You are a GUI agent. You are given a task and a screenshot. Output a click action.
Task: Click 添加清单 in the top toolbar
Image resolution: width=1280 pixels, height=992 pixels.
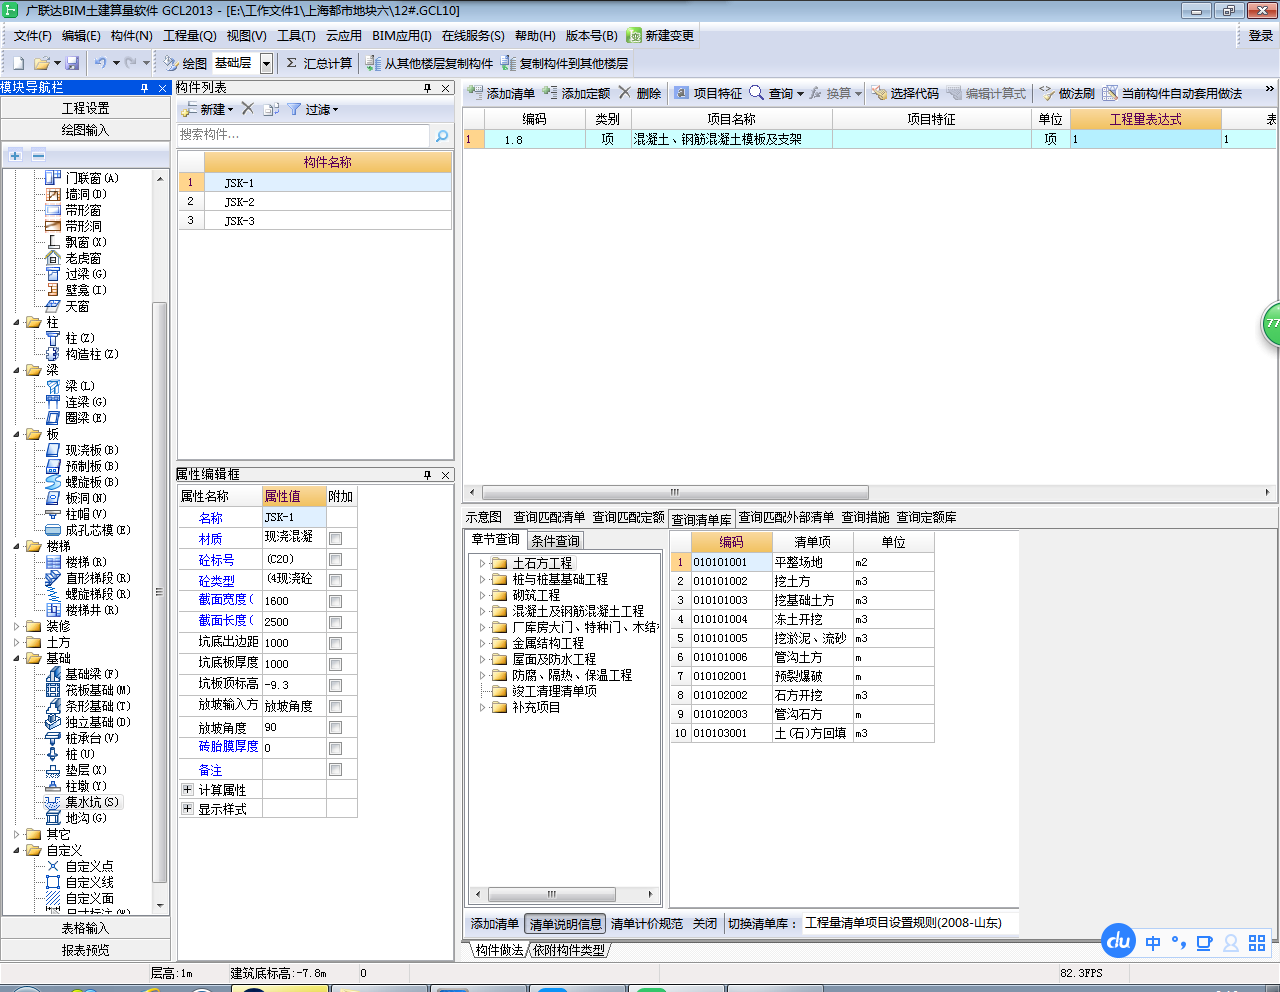coord(501,93)
